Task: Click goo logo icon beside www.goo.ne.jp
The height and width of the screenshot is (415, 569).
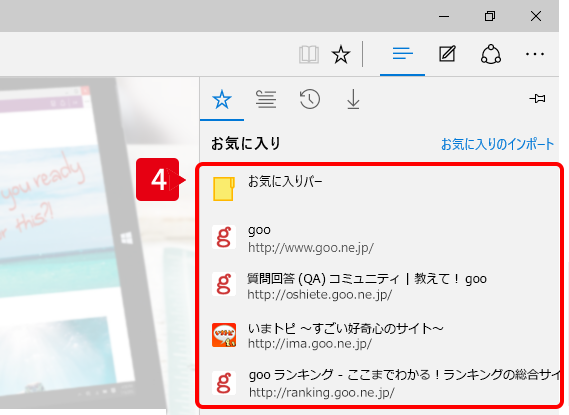Action: coord(224,237)
